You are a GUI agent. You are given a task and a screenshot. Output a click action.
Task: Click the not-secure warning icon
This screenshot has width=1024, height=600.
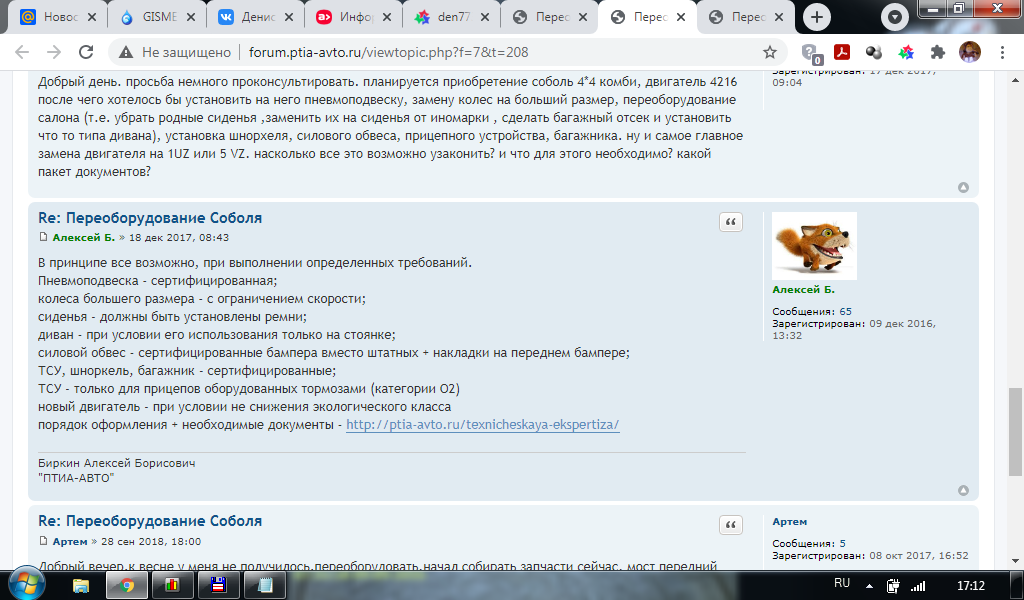tap(126, 52)
